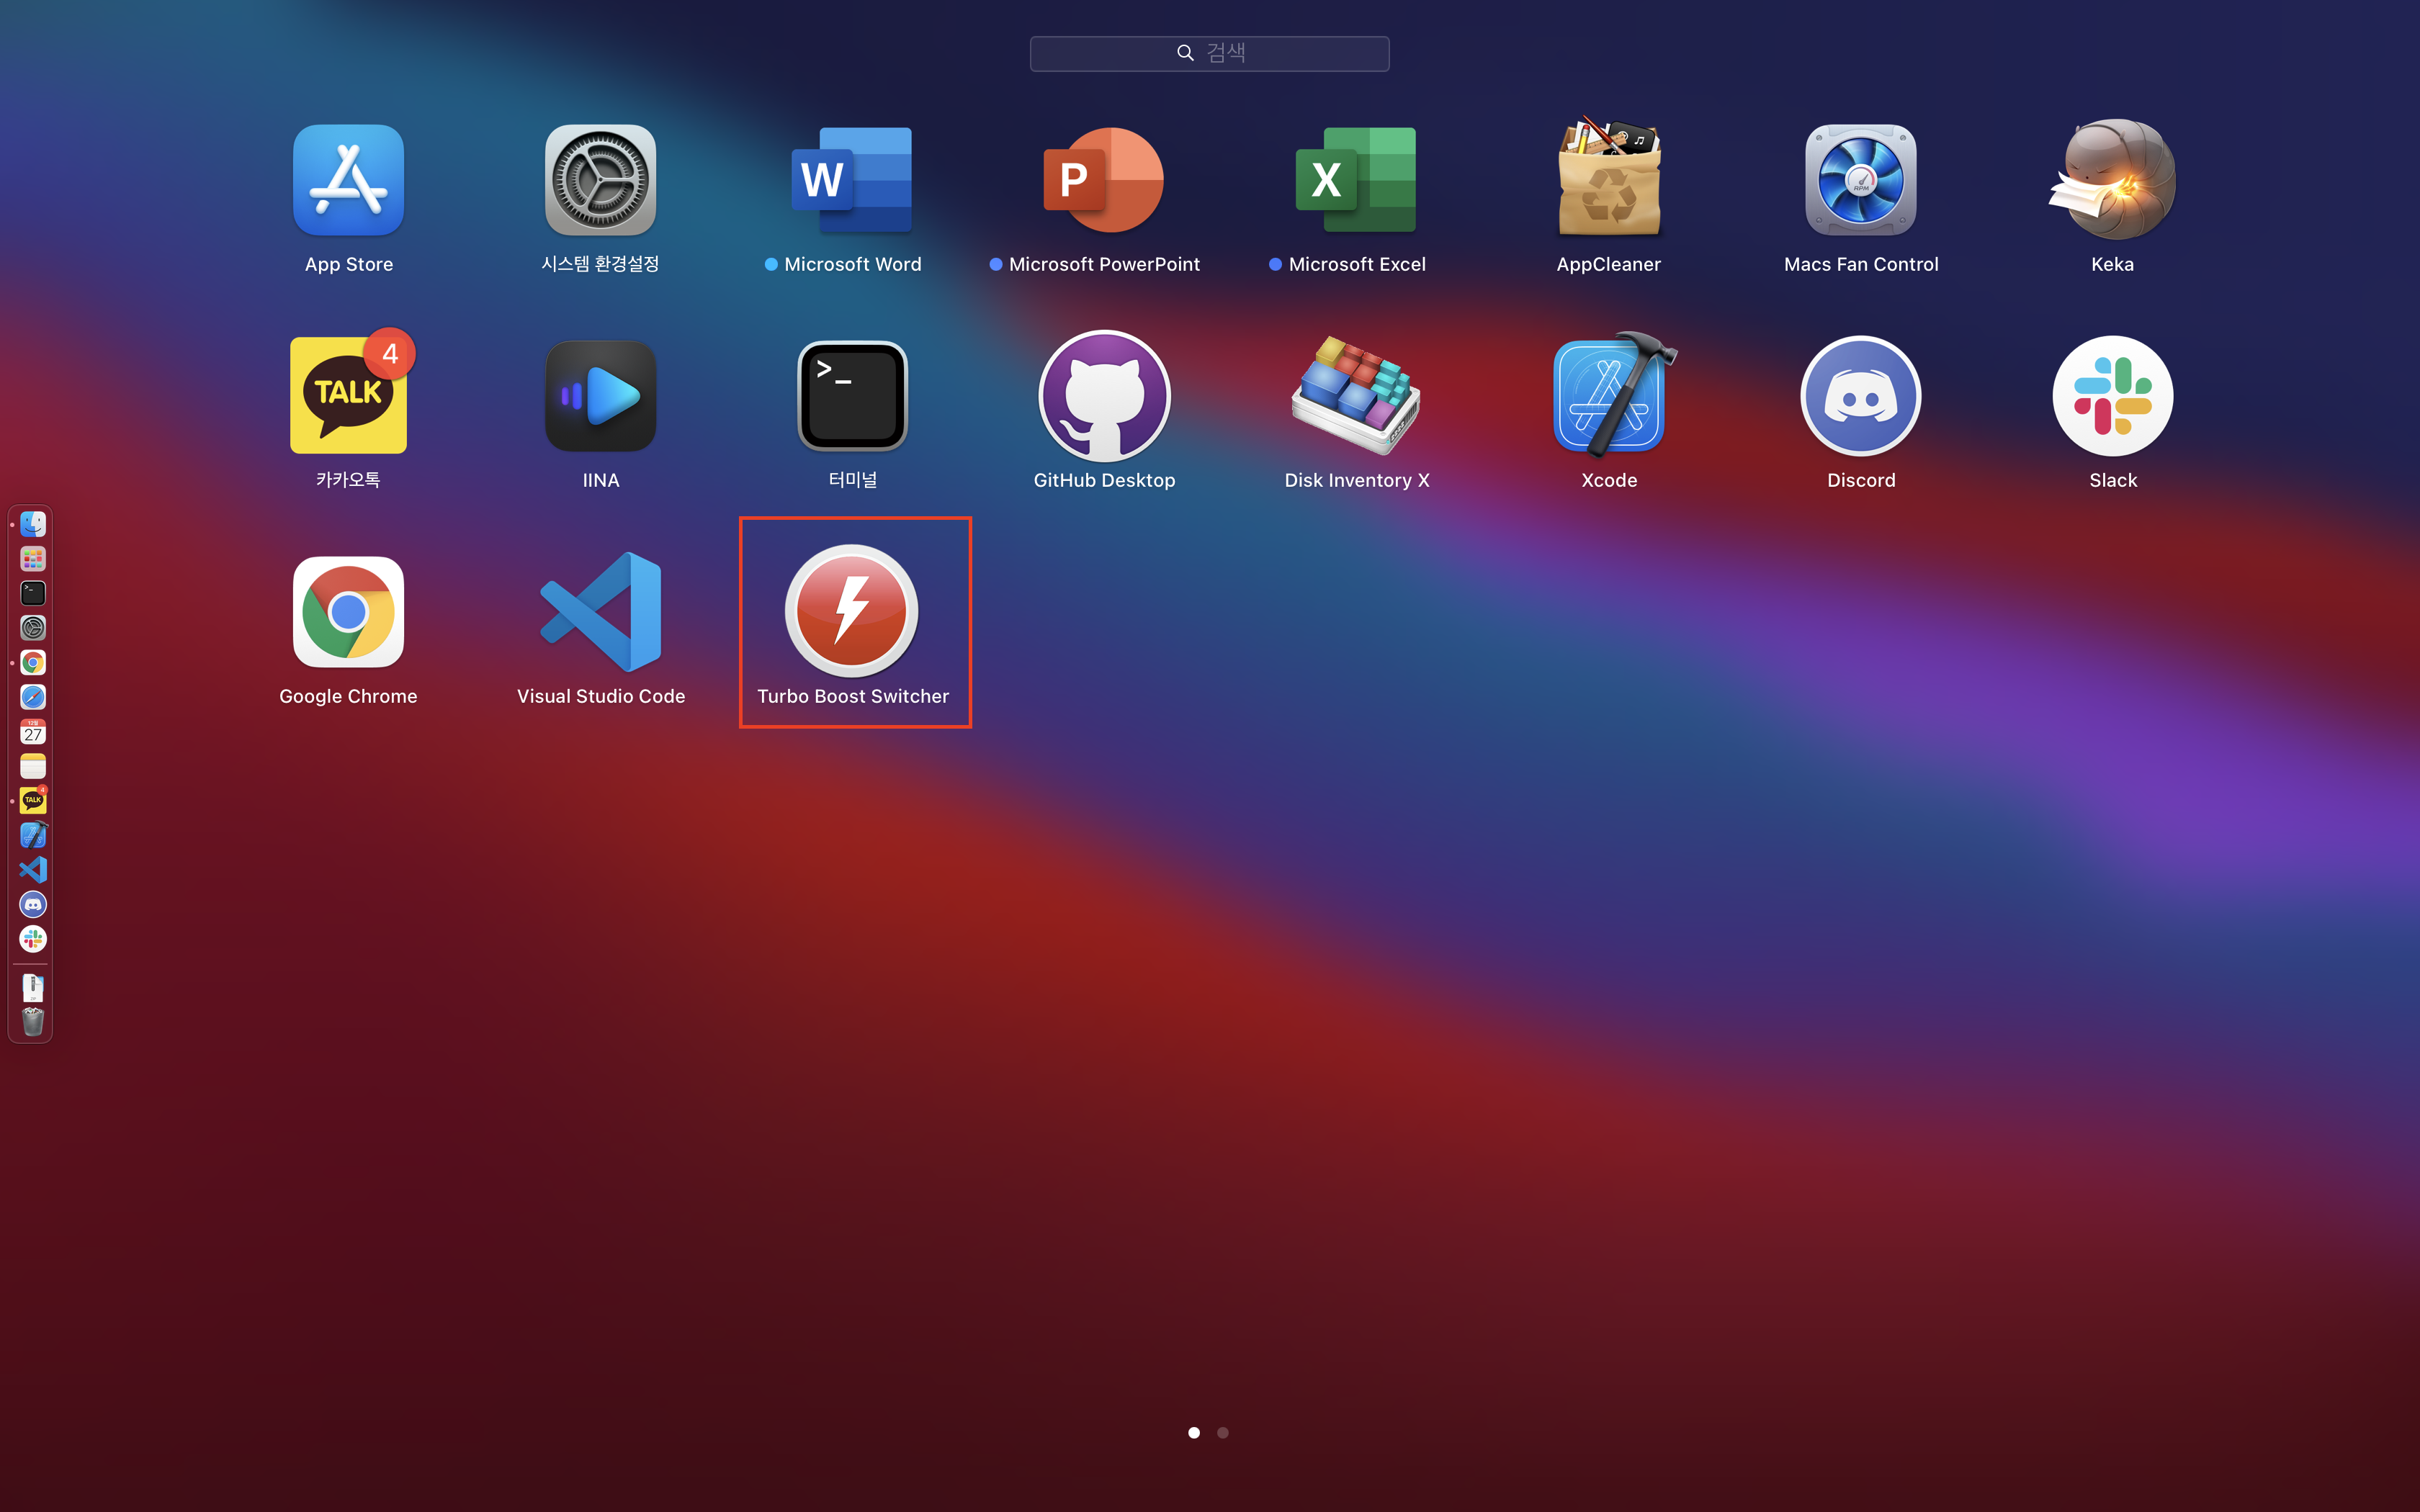The image size is (2420, 1512).
Task: Launch Disk Inventory X
Action: pyautogui.click(x=1356, y=397)
